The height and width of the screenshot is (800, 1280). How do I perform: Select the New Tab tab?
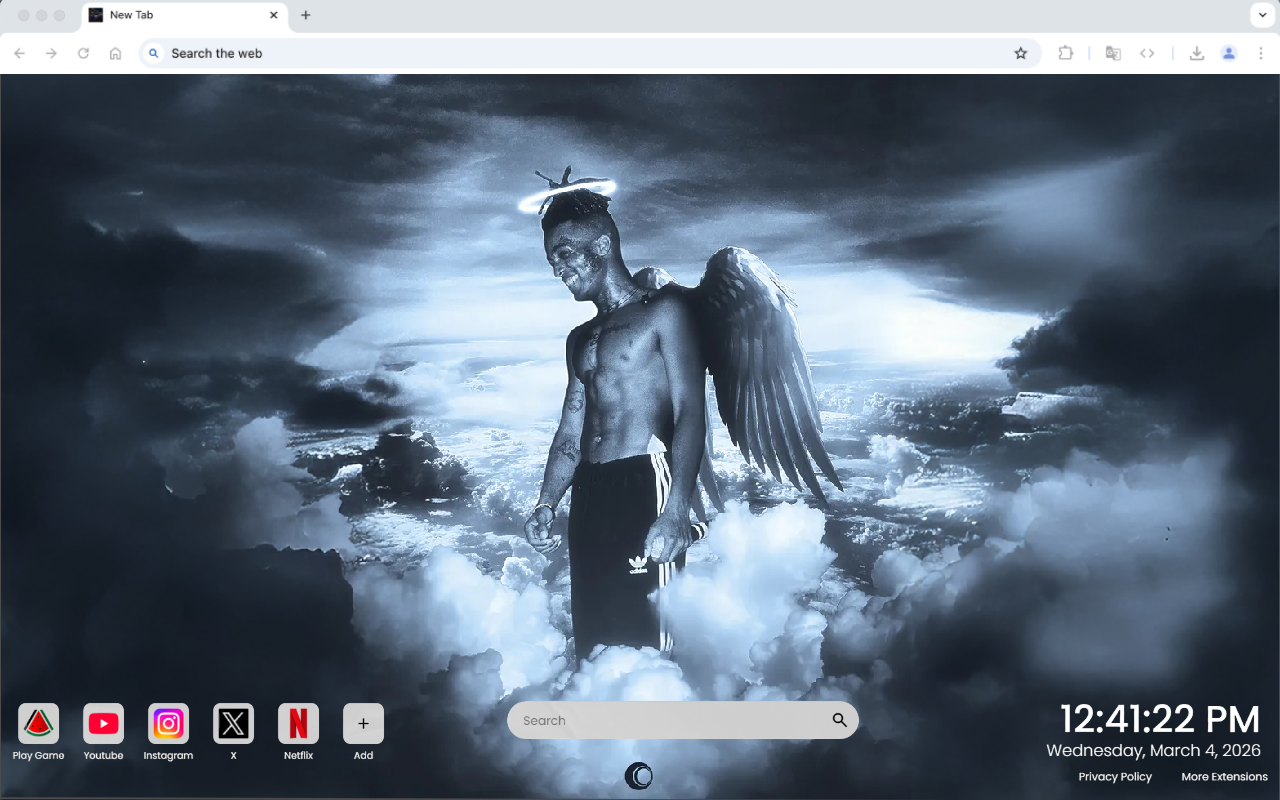pos(185,16)
